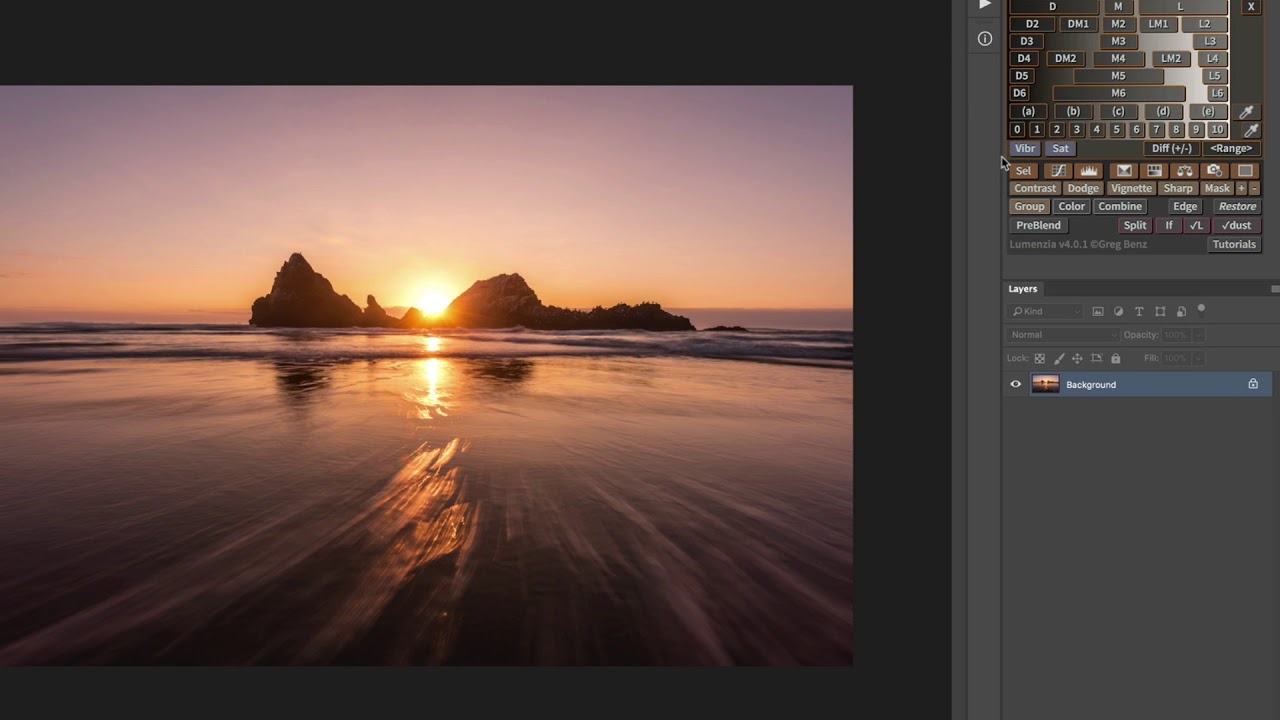The width and height of the screenshot is (1280, 720).
Task: Click the adjustment layer filter icon
Action: 1118,311
